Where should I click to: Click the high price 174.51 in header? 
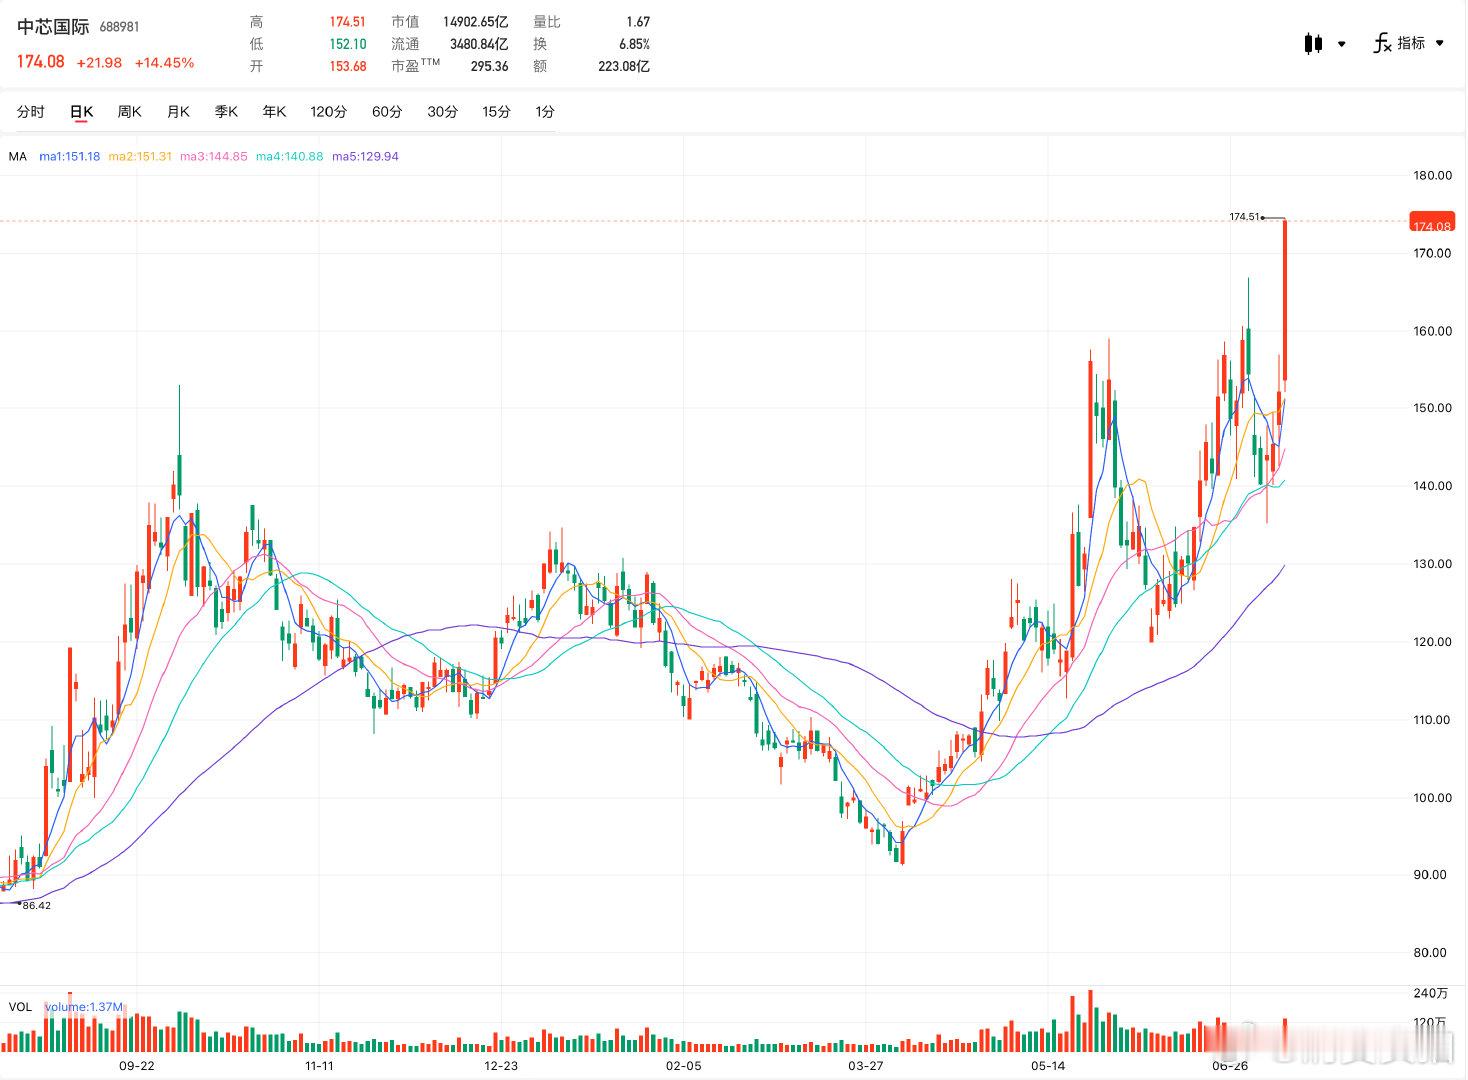click(348, 22)
